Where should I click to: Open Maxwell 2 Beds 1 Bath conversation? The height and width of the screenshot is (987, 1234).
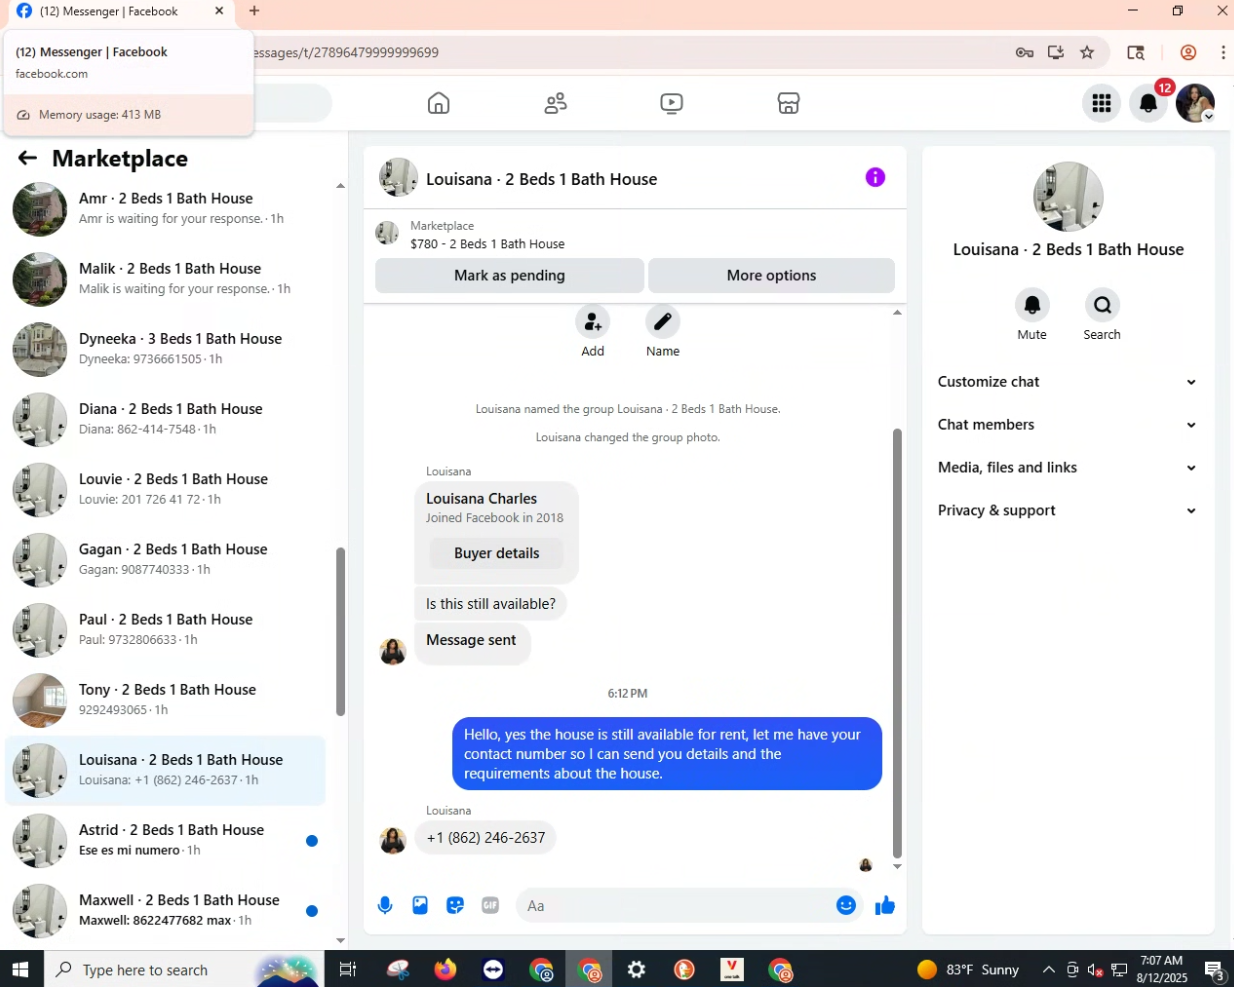coord(165,910)
